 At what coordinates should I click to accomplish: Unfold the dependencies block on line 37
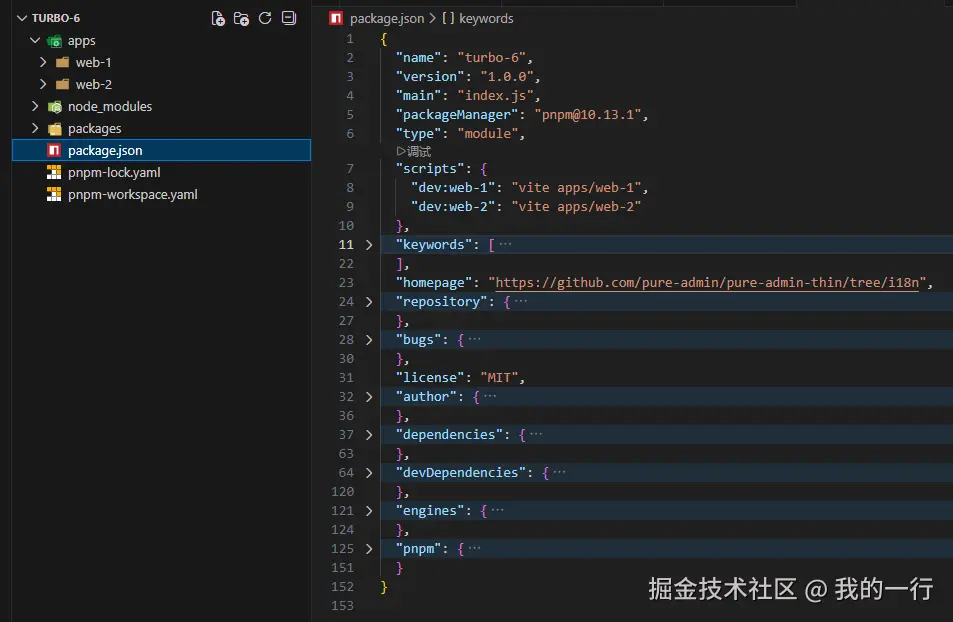tap(368, 435)
